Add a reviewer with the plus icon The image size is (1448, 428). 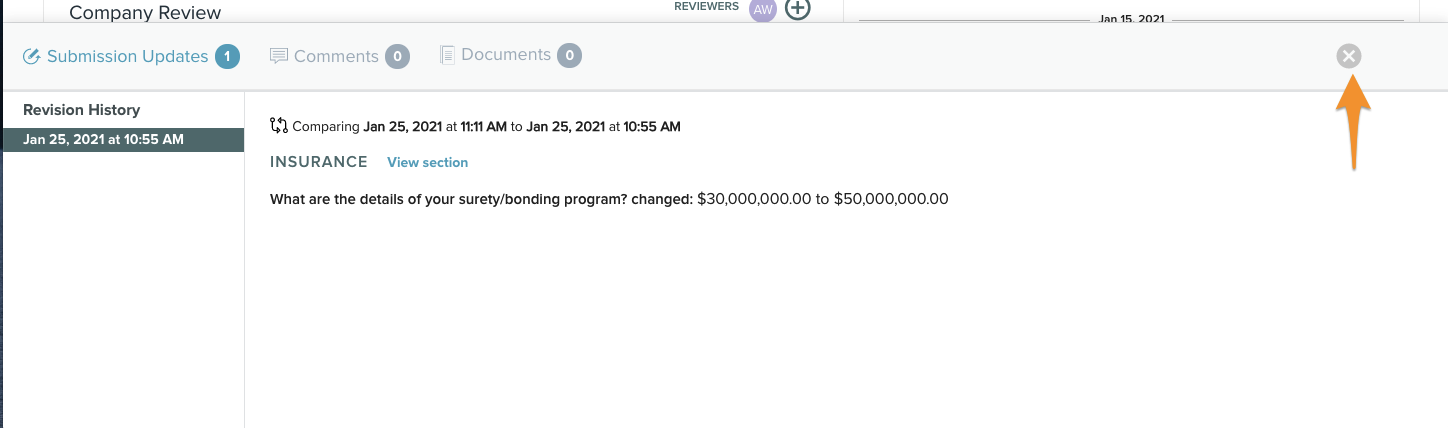point(797,9)
